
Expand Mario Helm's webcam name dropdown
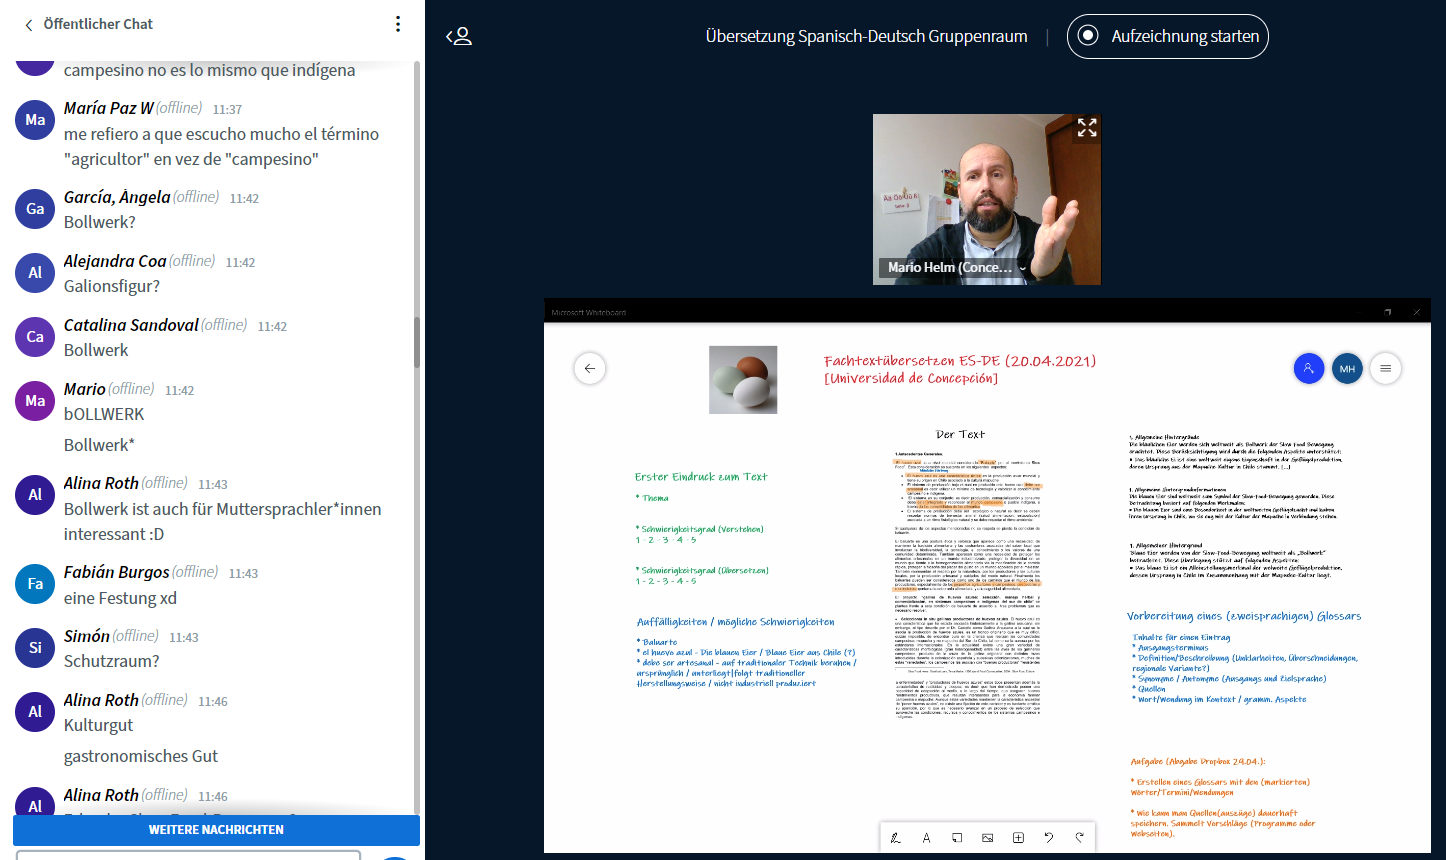click(x=1023, y=268)
